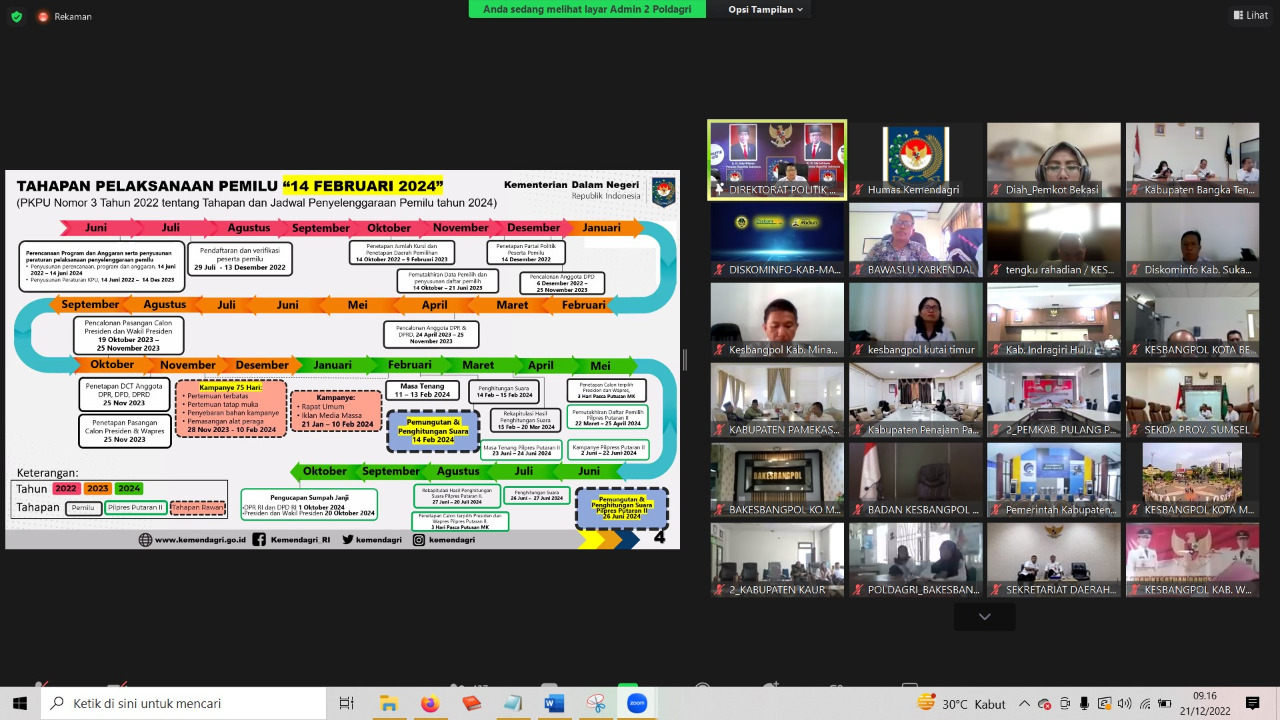Launch Firefox from the taskbar
This screenshot has width=1280, height=720.
pyautogui.click(x=430, y=704)
